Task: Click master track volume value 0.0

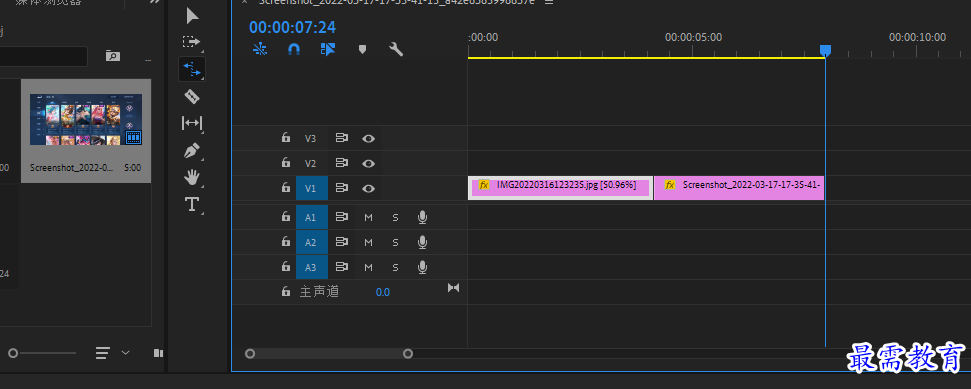Action: [x=383, y=292]
